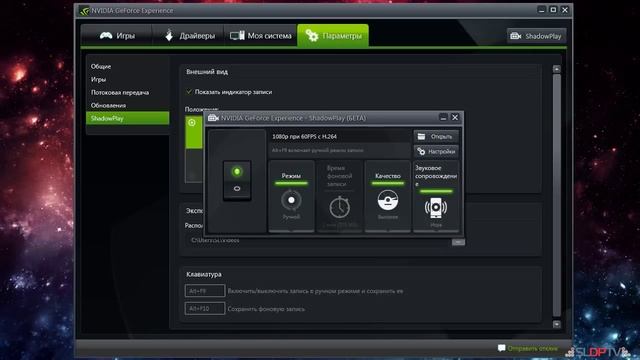Click the scroll down arrow of settings panel

coord(556,324)
